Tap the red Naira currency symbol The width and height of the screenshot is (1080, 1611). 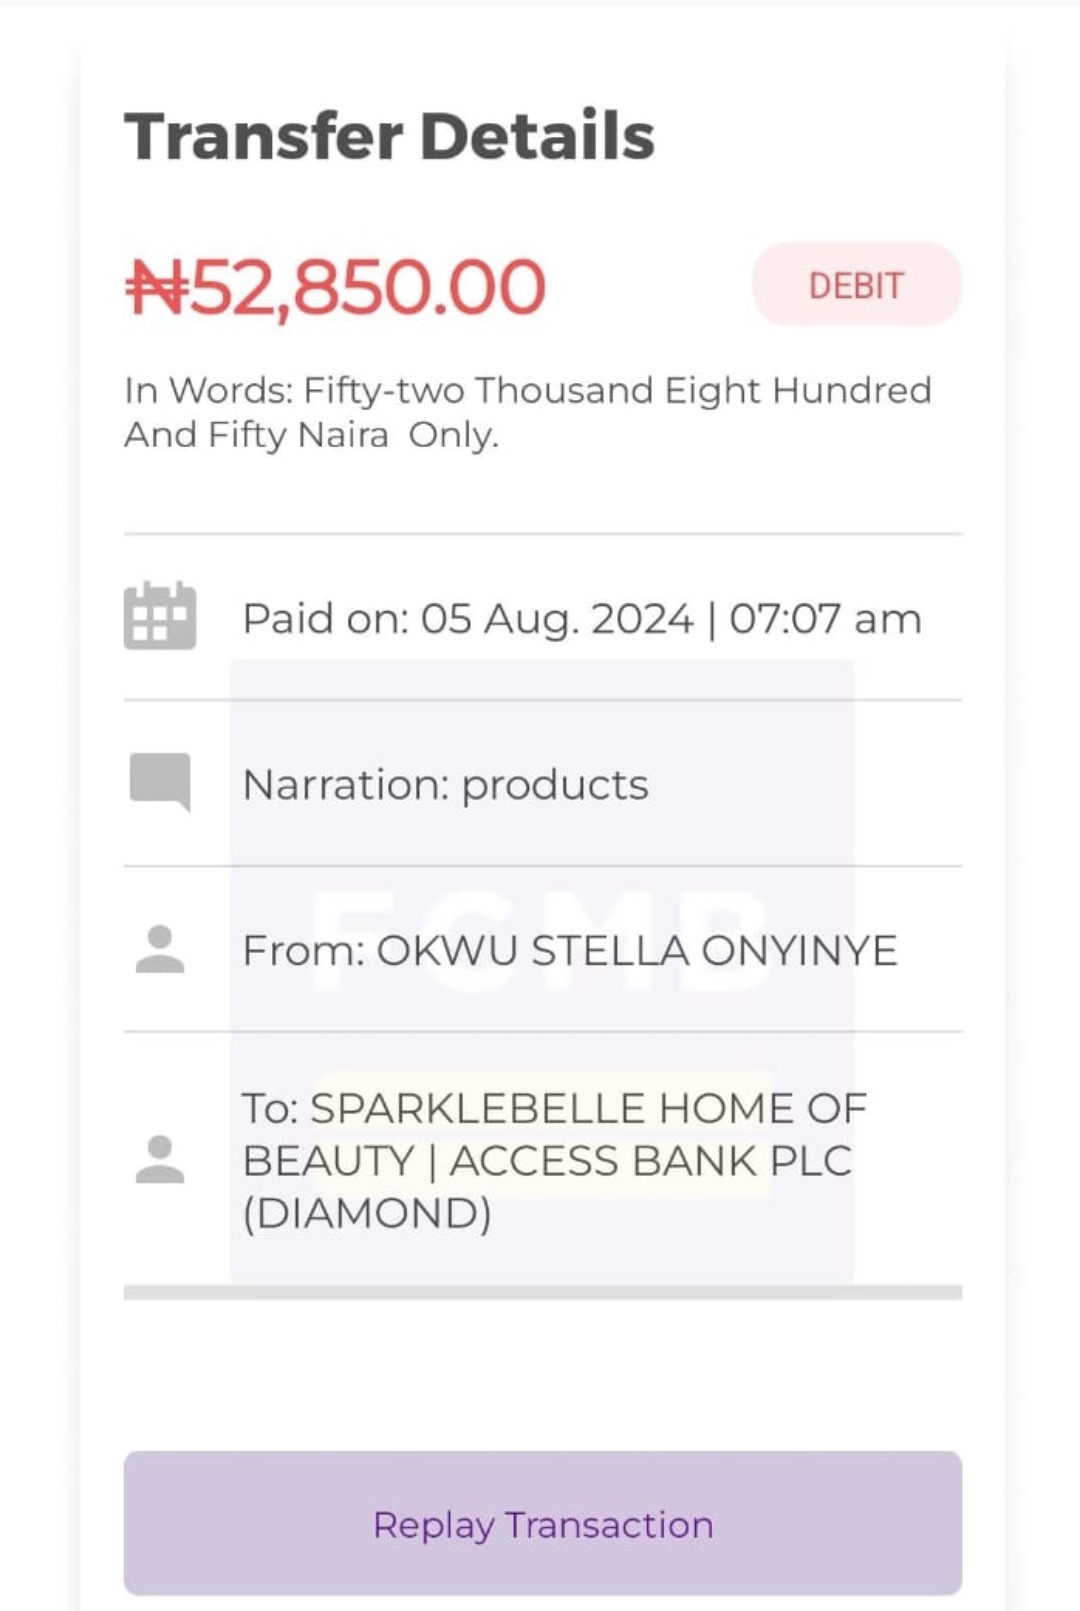[x=156, y=288]
